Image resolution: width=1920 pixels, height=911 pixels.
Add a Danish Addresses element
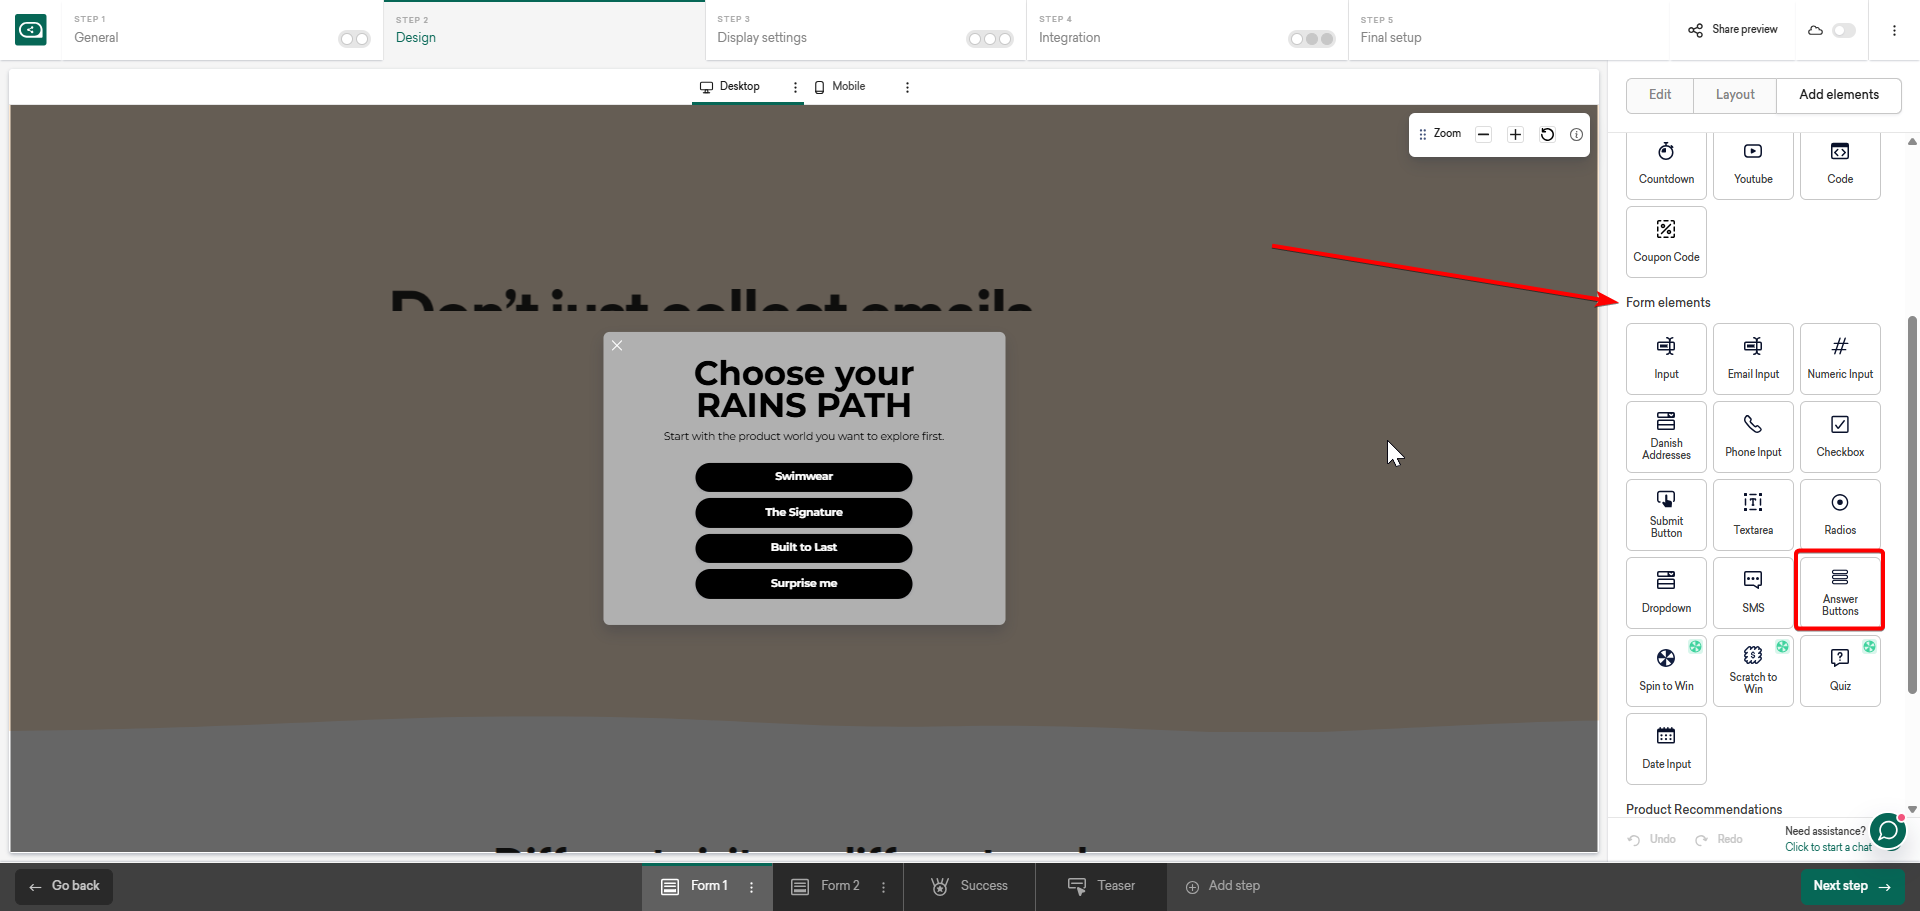[1666, 437]
